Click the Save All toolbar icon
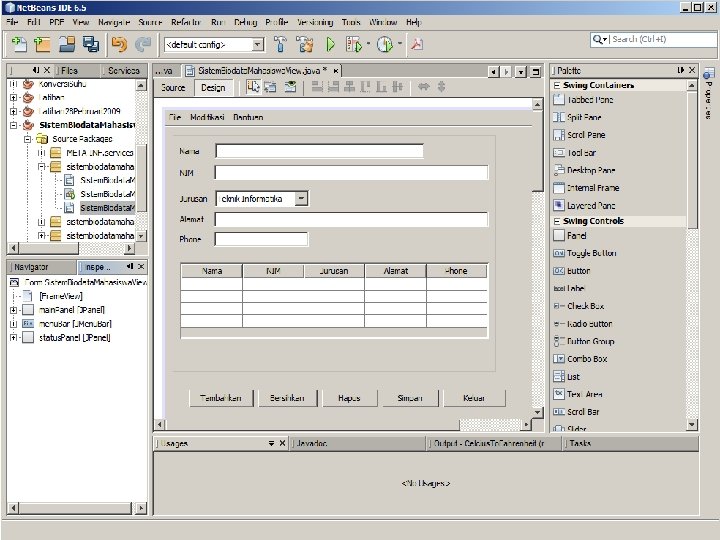 [91, 44]
